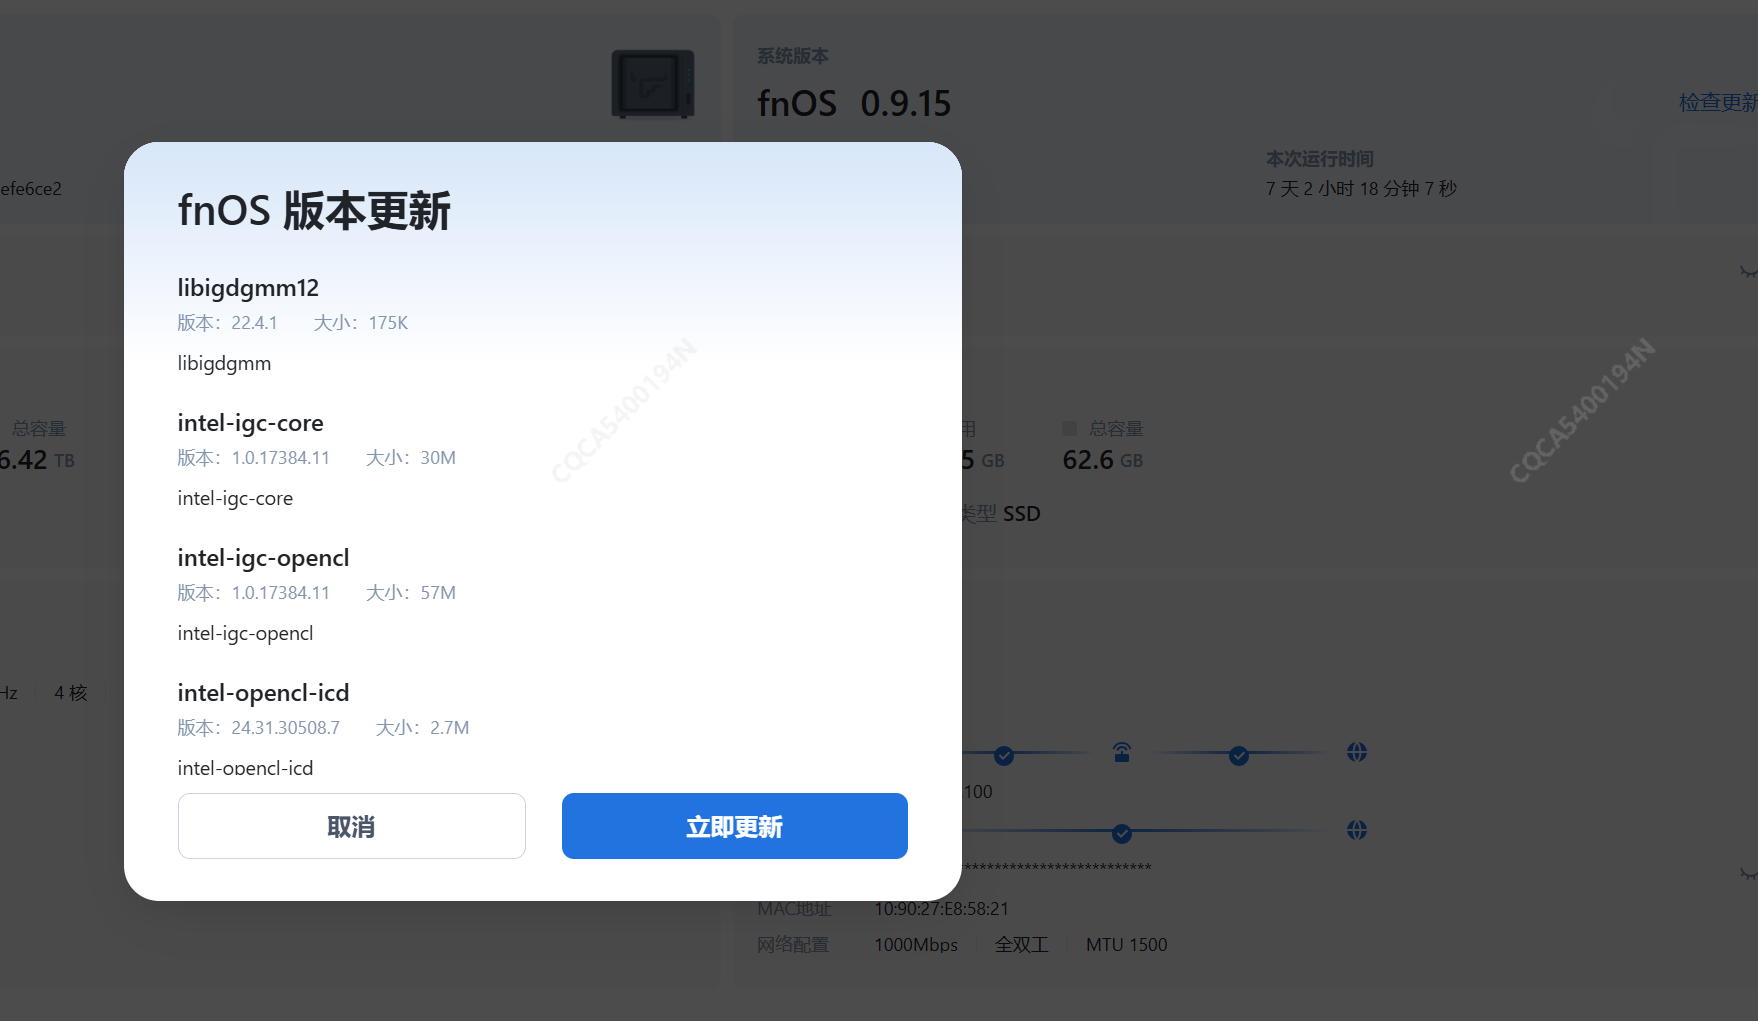Click the 取消 button
This screenshot has height=1021, width=1758.
coord(351,826)
